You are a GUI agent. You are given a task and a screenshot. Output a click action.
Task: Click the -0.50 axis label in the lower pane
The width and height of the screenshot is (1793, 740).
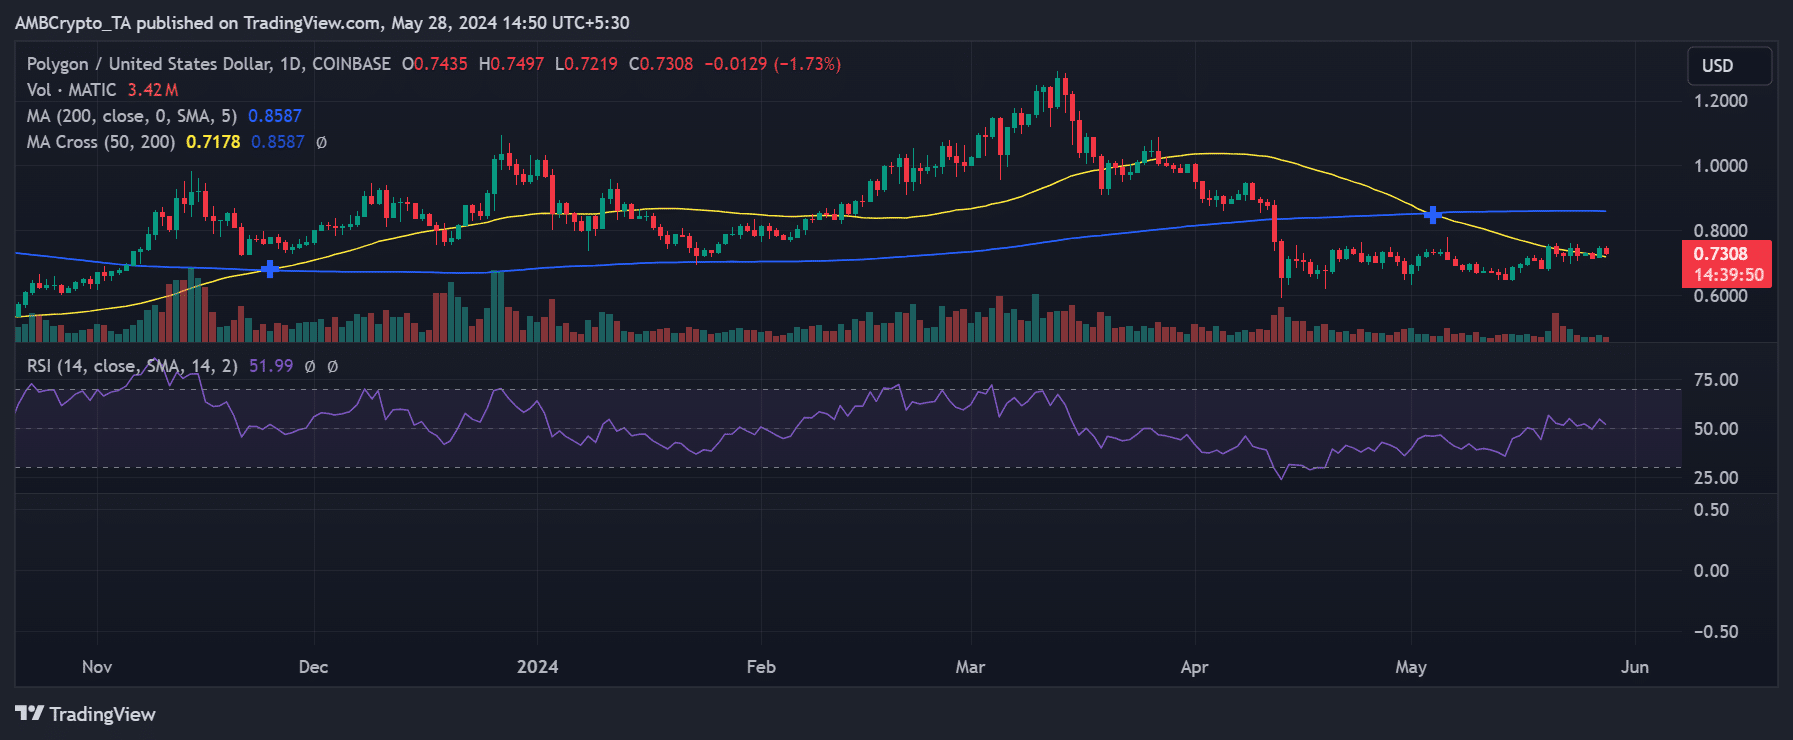coord(1716,632)
